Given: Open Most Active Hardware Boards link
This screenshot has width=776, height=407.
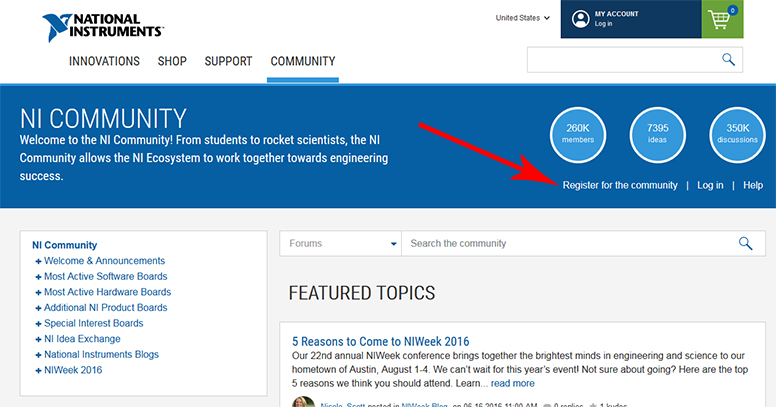Looking at the screenshot, I should (x=107, y=292).
